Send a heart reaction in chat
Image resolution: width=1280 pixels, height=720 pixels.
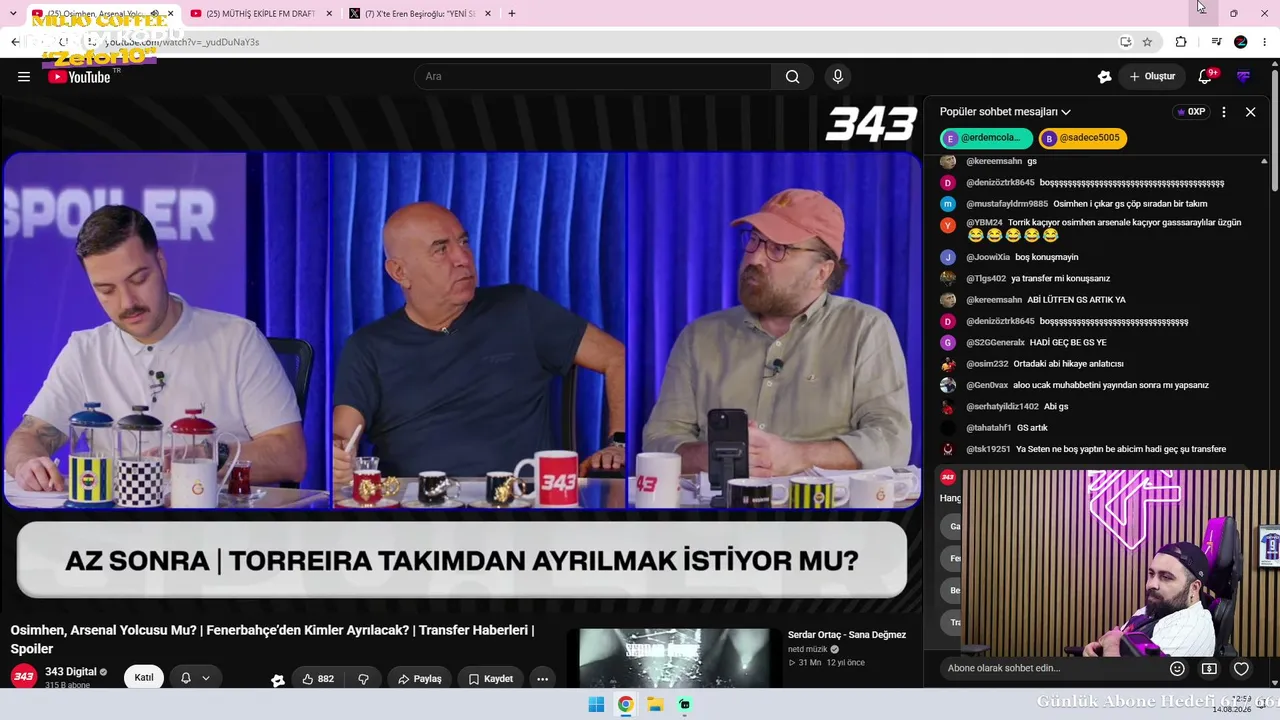point(1241,669)
